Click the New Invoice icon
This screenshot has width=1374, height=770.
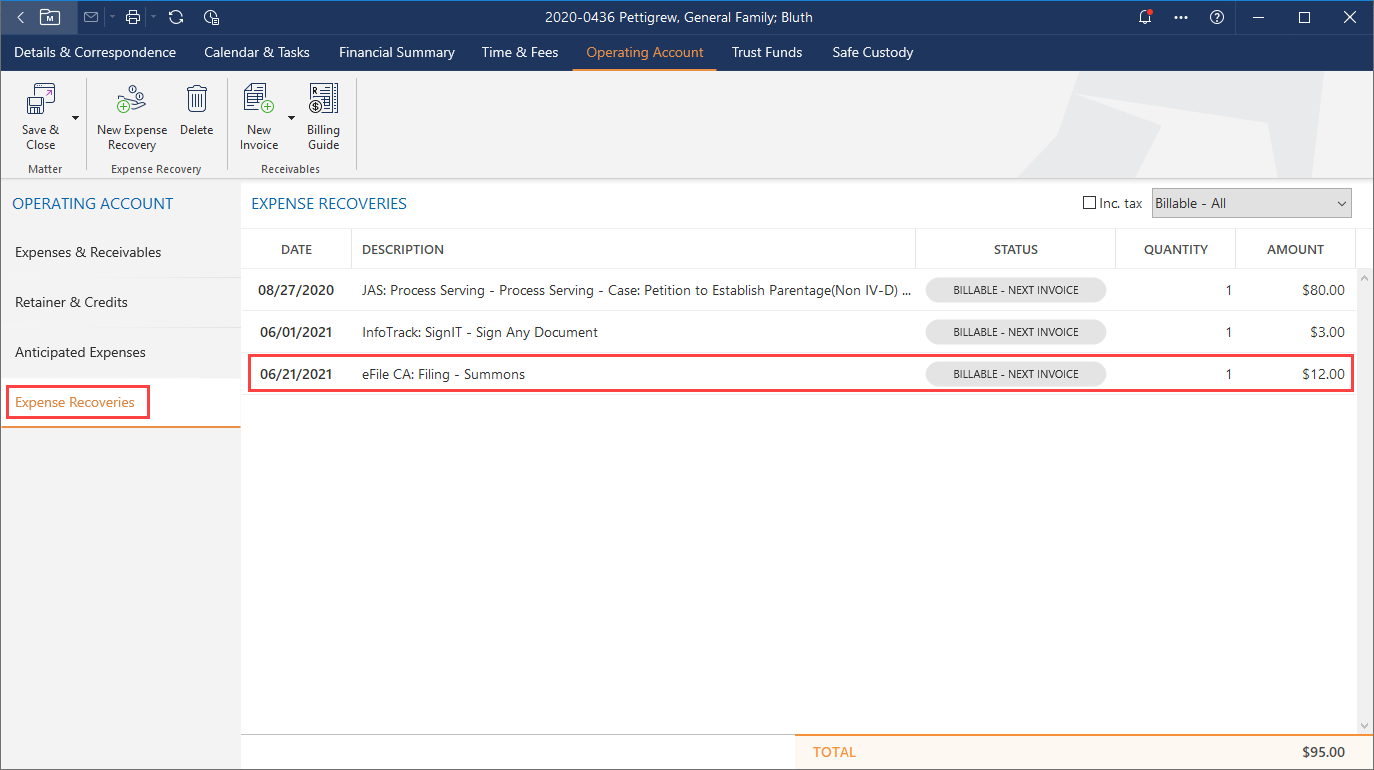pos(258,98)
